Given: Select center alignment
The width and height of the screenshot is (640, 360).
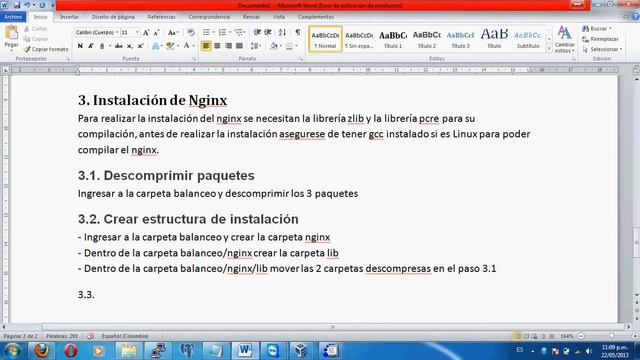Looking at the screenshot, I should pyautogui.click(x=217, y=46).
